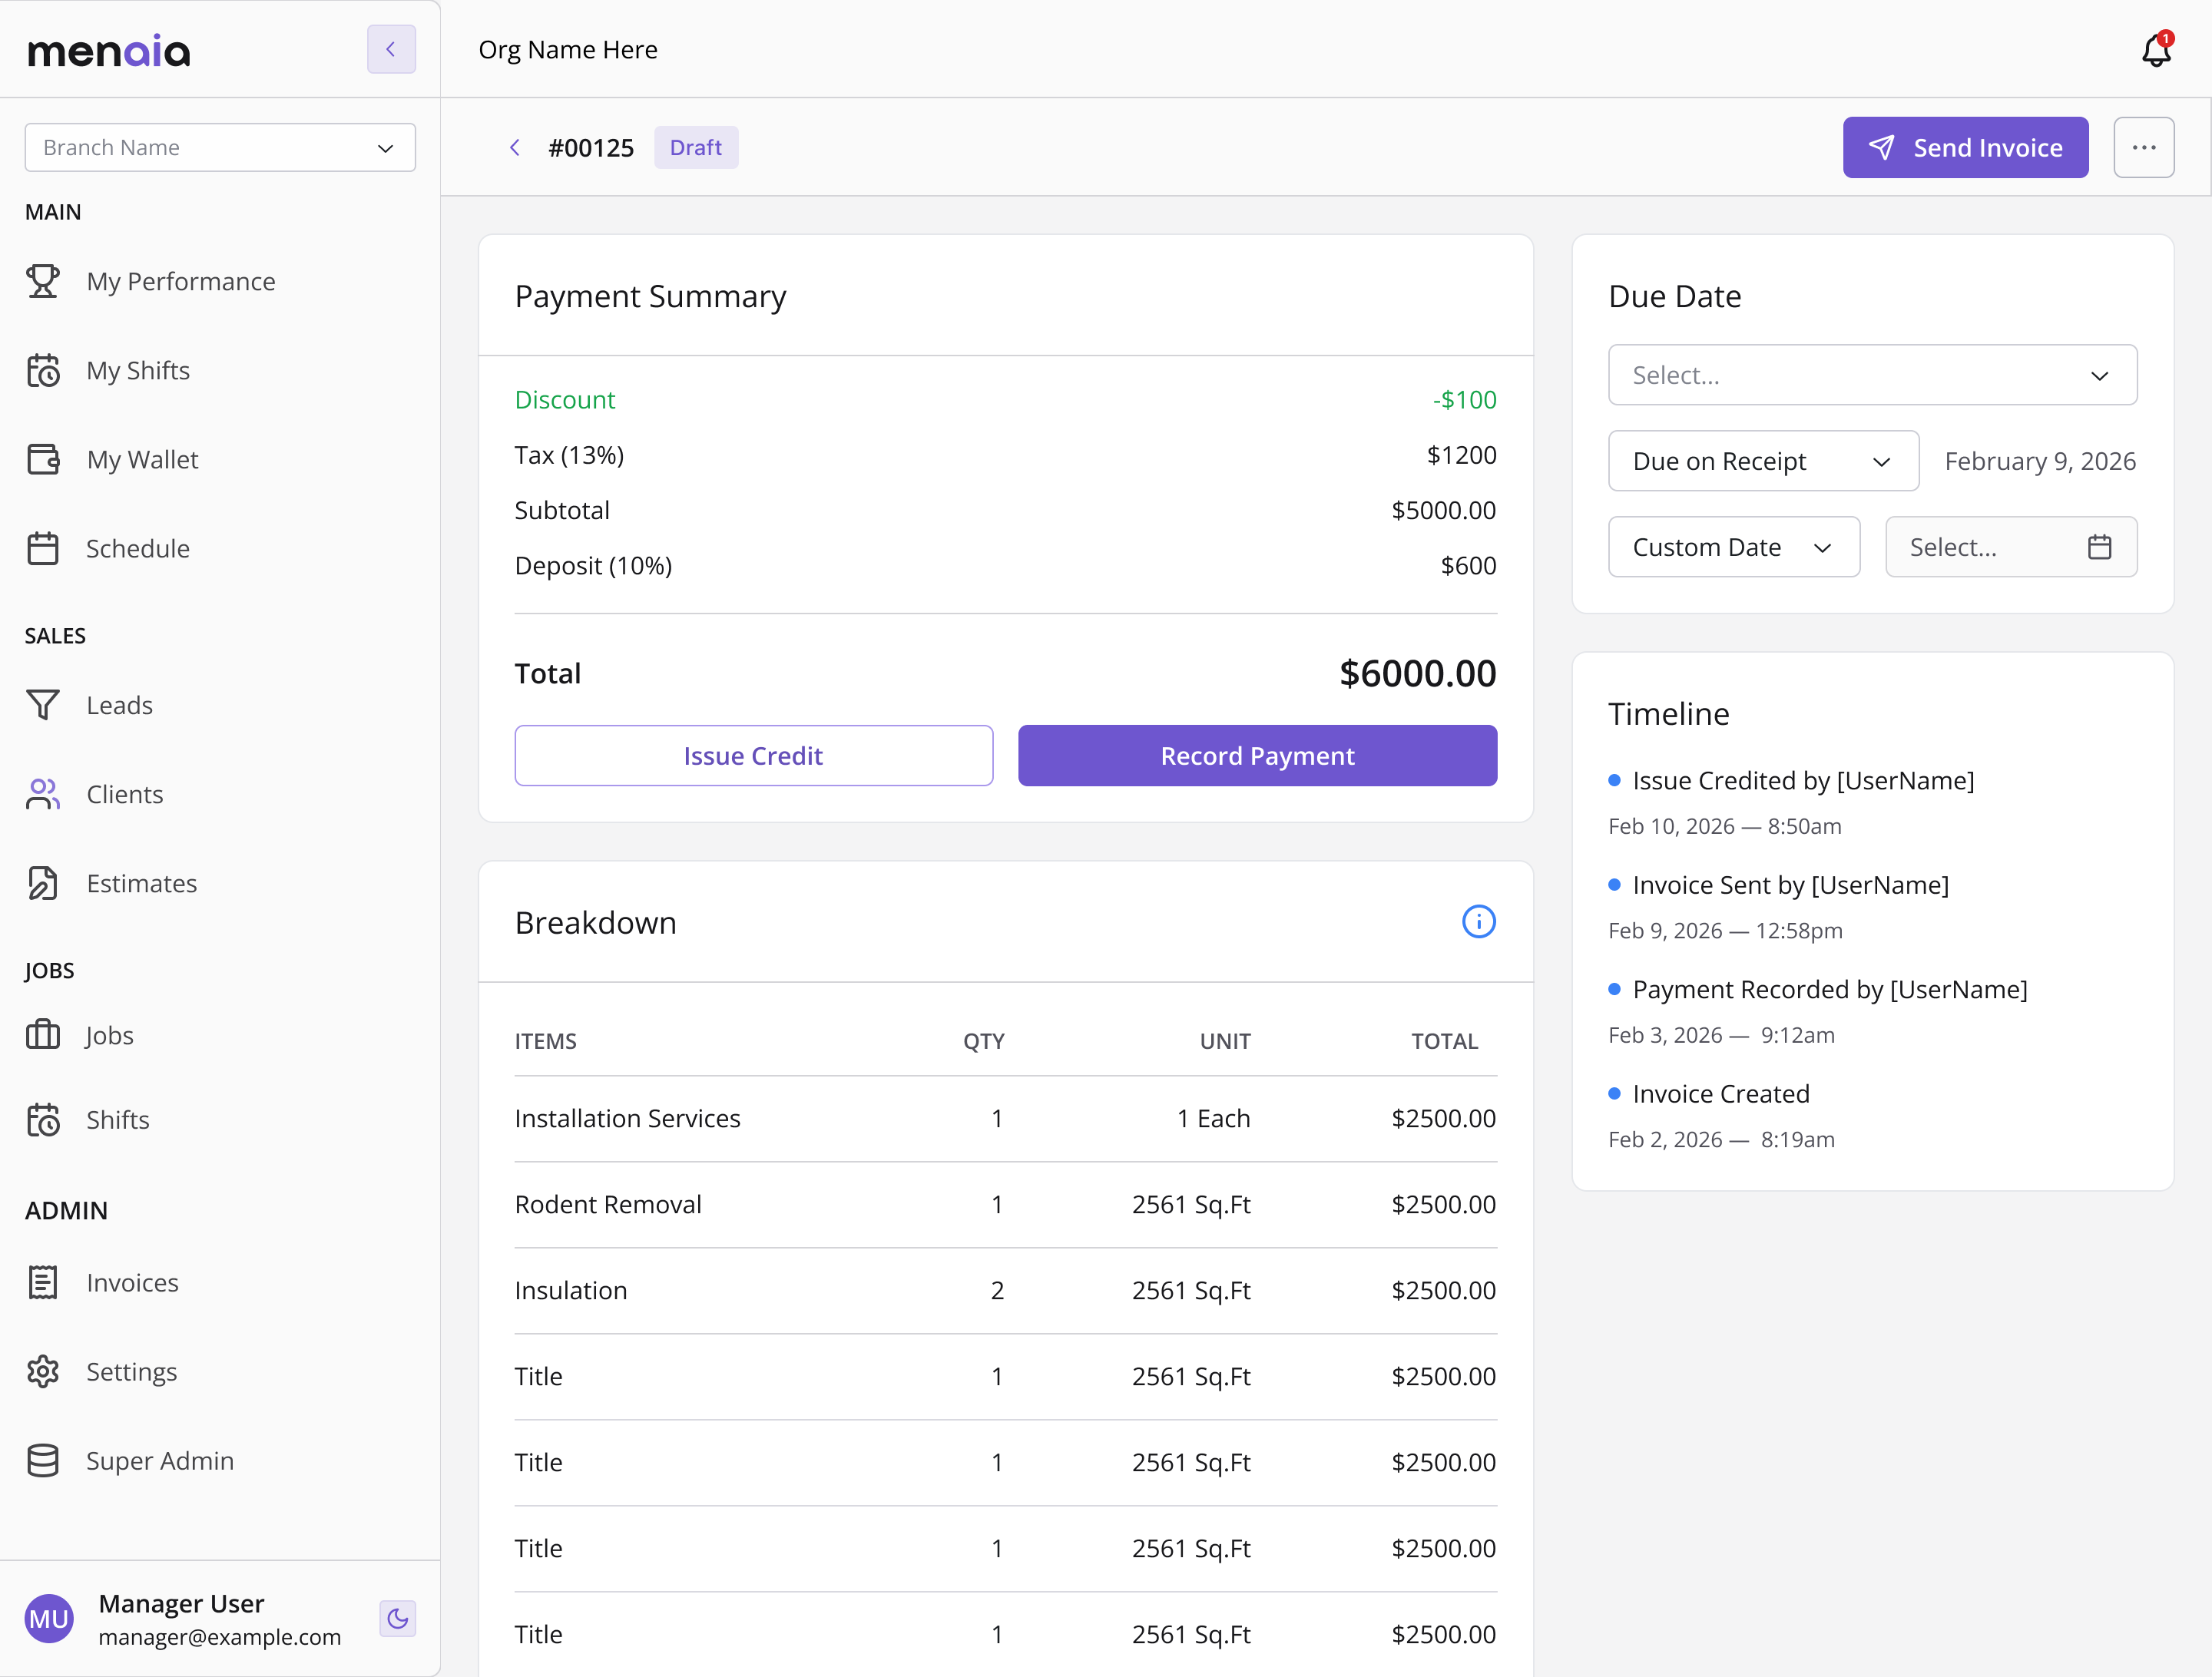
Task: Click the Issue Credit button
Action: [x=753, y=756]
